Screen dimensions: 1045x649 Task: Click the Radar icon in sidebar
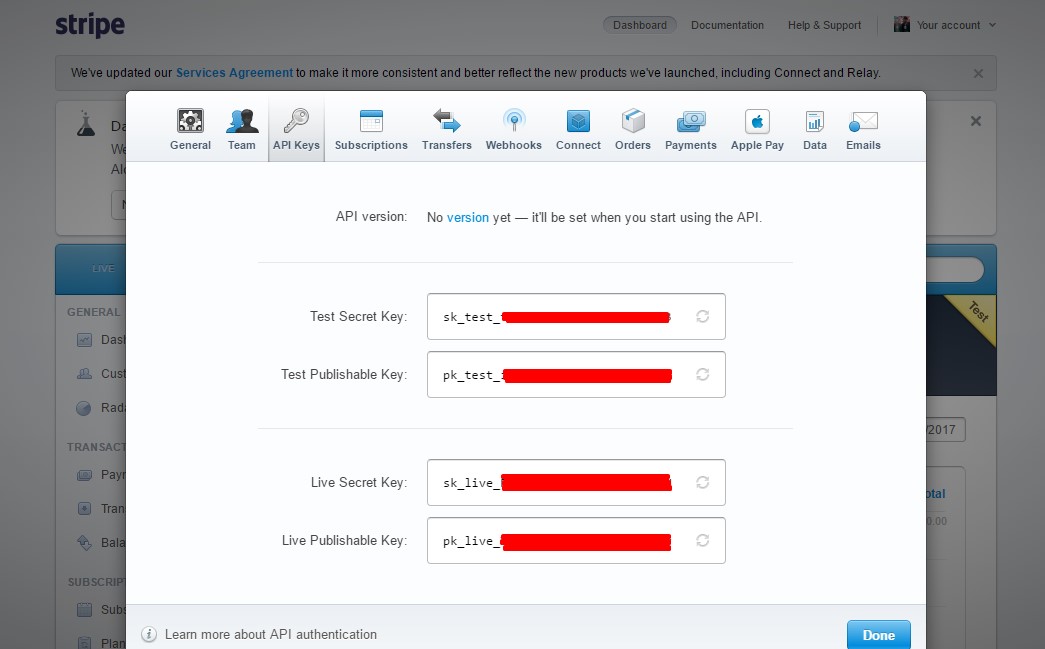pos(84,408)
